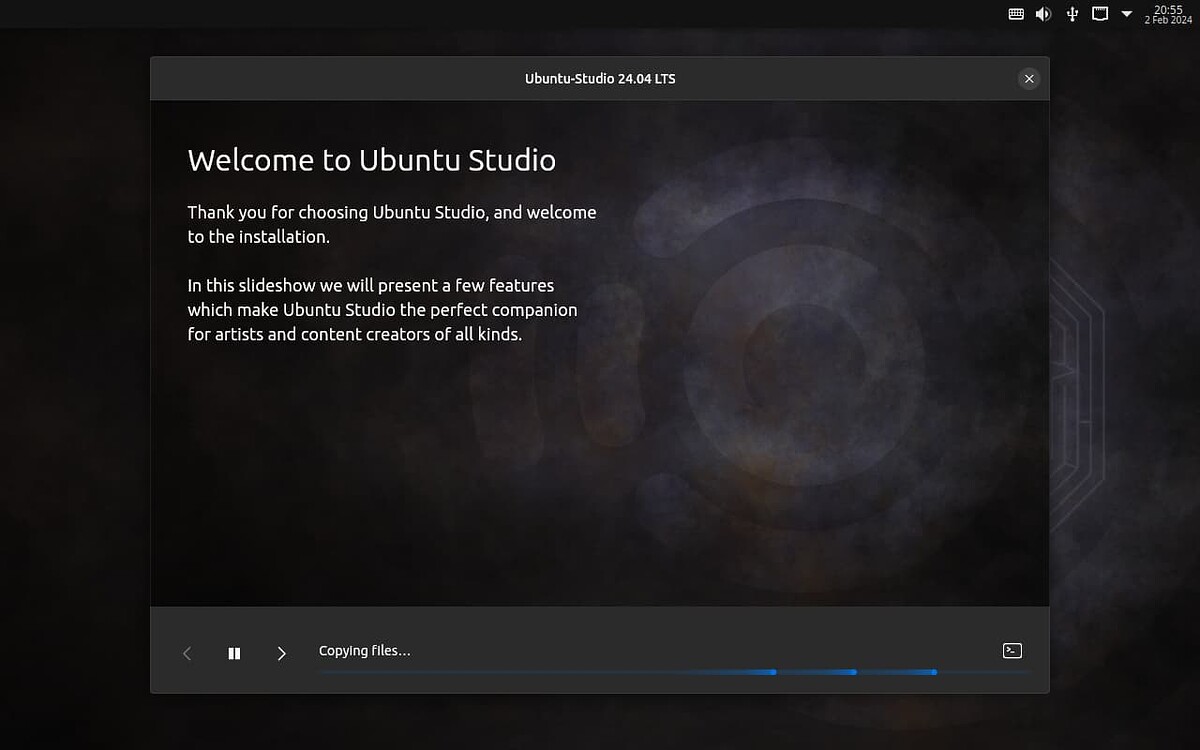Open the hidden icons chevron in the panel

click(x=1127, y=14)
